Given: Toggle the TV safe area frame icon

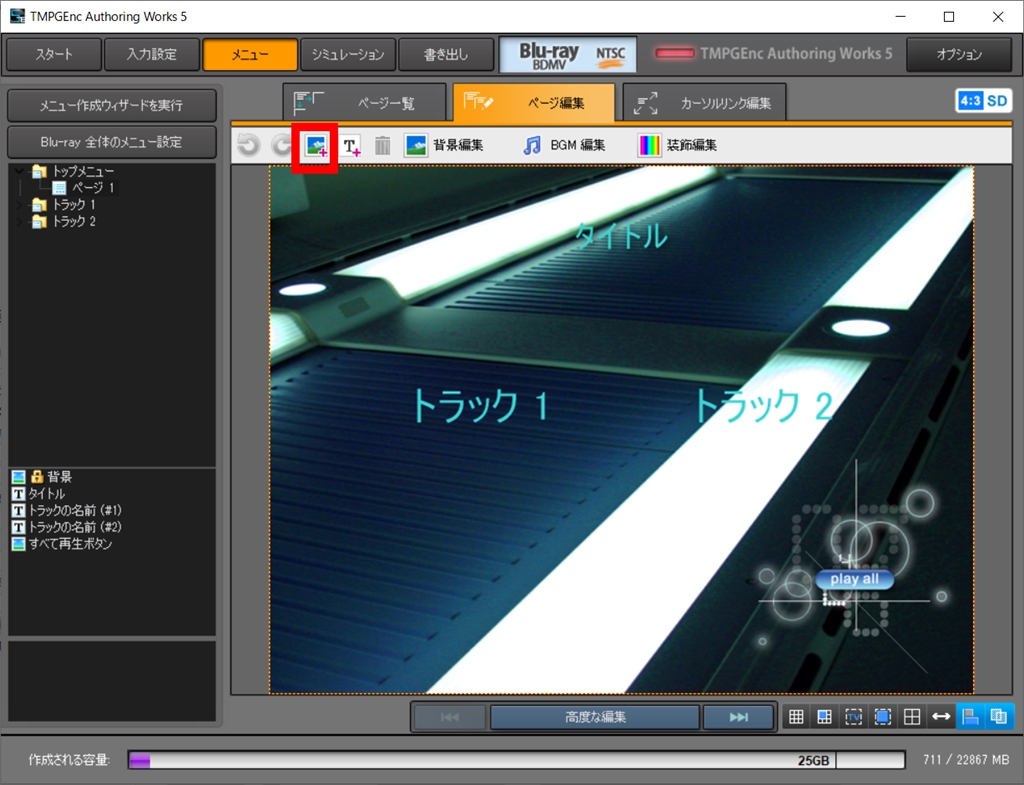Looking at the screenshot, I should point(854,717).
